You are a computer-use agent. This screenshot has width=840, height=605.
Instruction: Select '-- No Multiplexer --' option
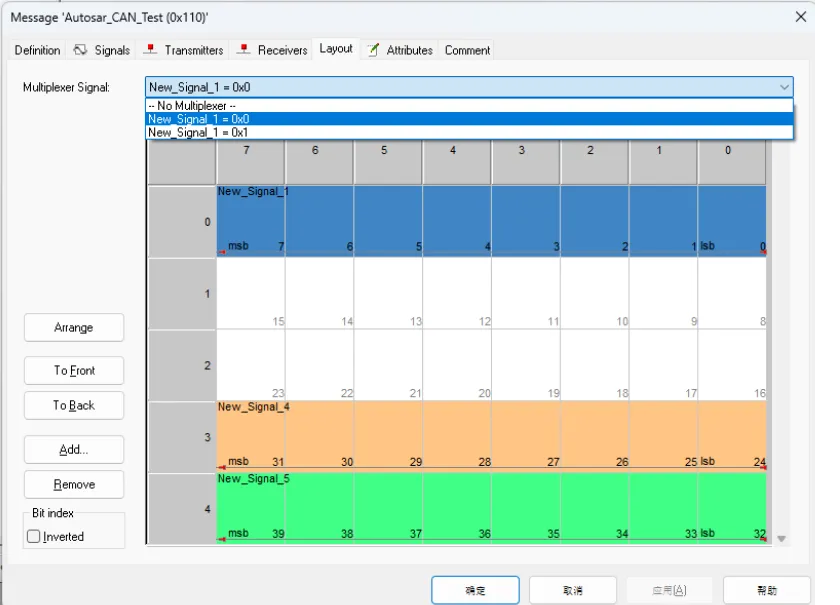tap(192, 106)
